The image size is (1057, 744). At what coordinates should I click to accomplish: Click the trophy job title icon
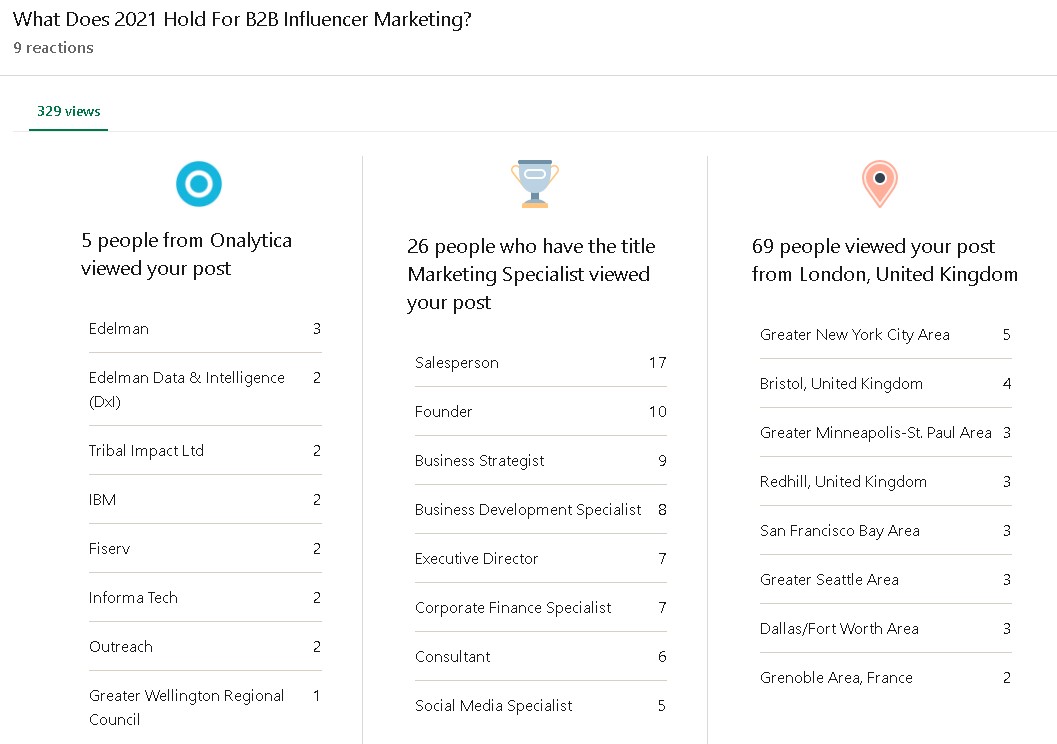pyautogui.click(x=535, y=184)
